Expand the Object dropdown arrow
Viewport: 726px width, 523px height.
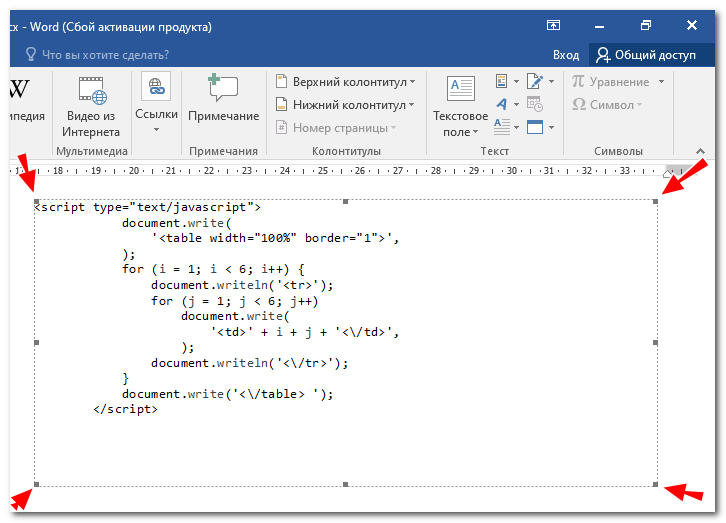coord(551,127)
